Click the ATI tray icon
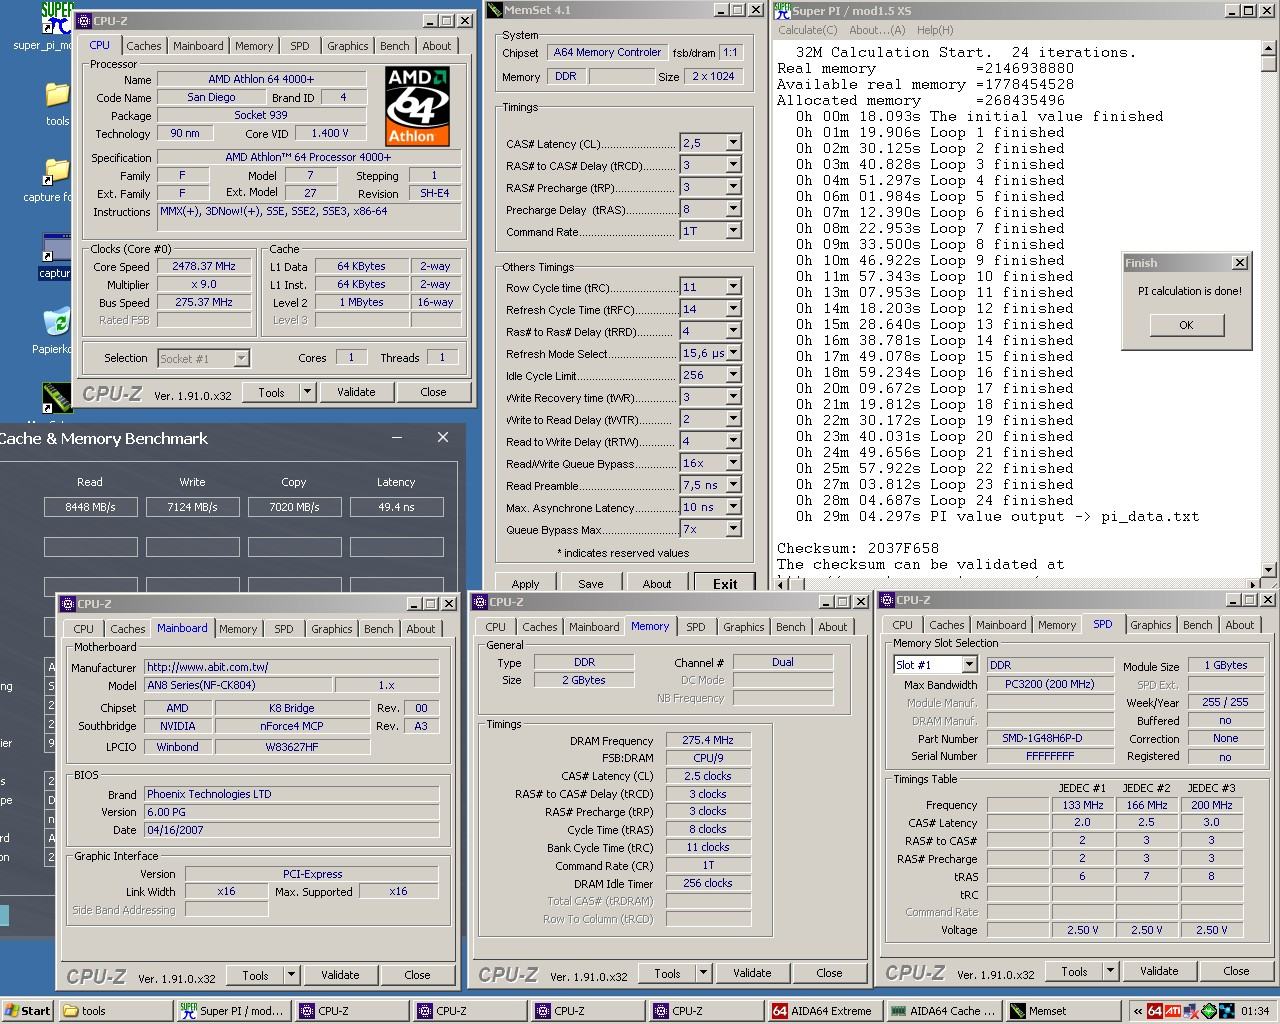Viewport: 1280px width, 1024px height. pyautogui.click(x=1172, y=1011)
